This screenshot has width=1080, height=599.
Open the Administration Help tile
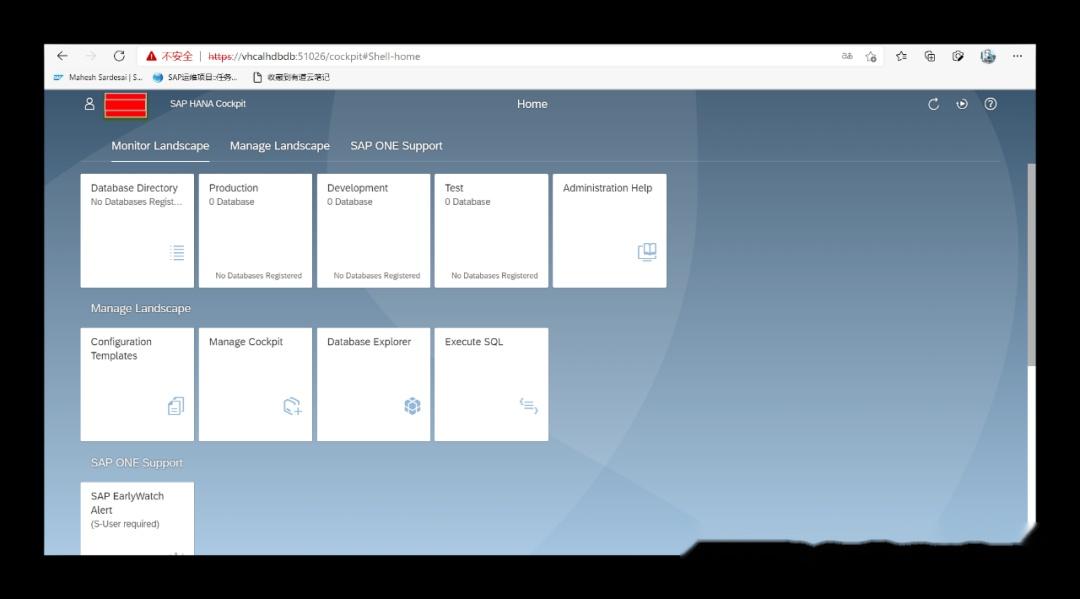pyautogui.click(x=610, y=231)
